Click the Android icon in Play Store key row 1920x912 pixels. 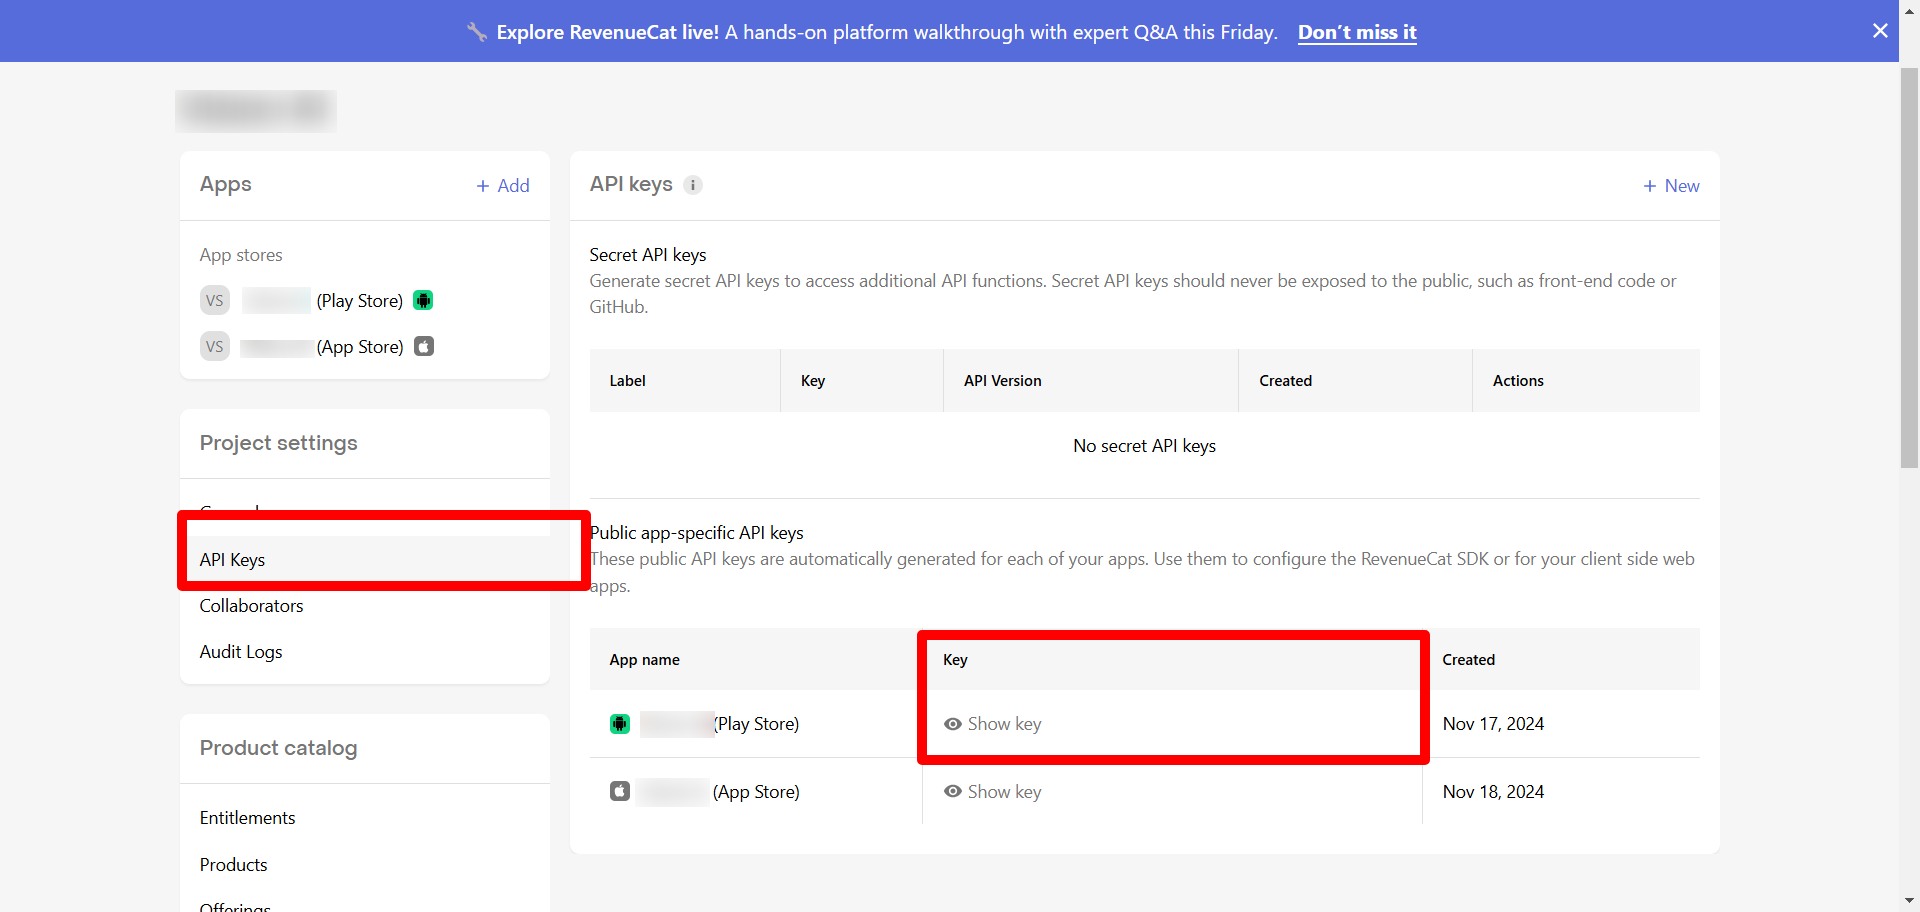620,724
